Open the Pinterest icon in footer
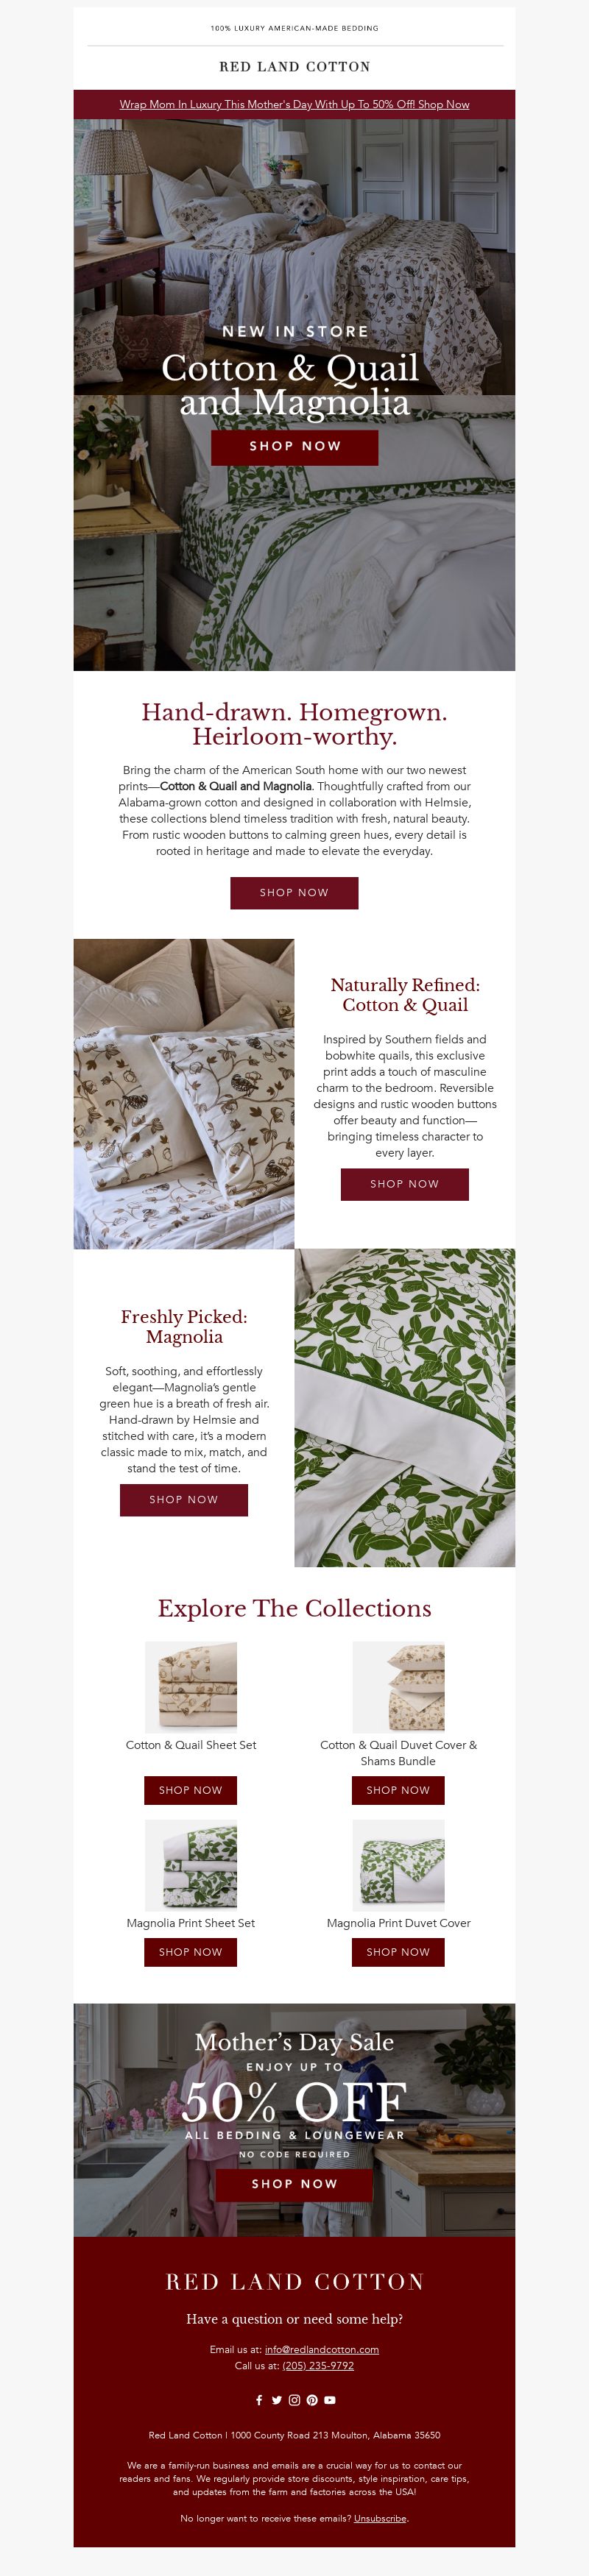 click(312, 2399)
